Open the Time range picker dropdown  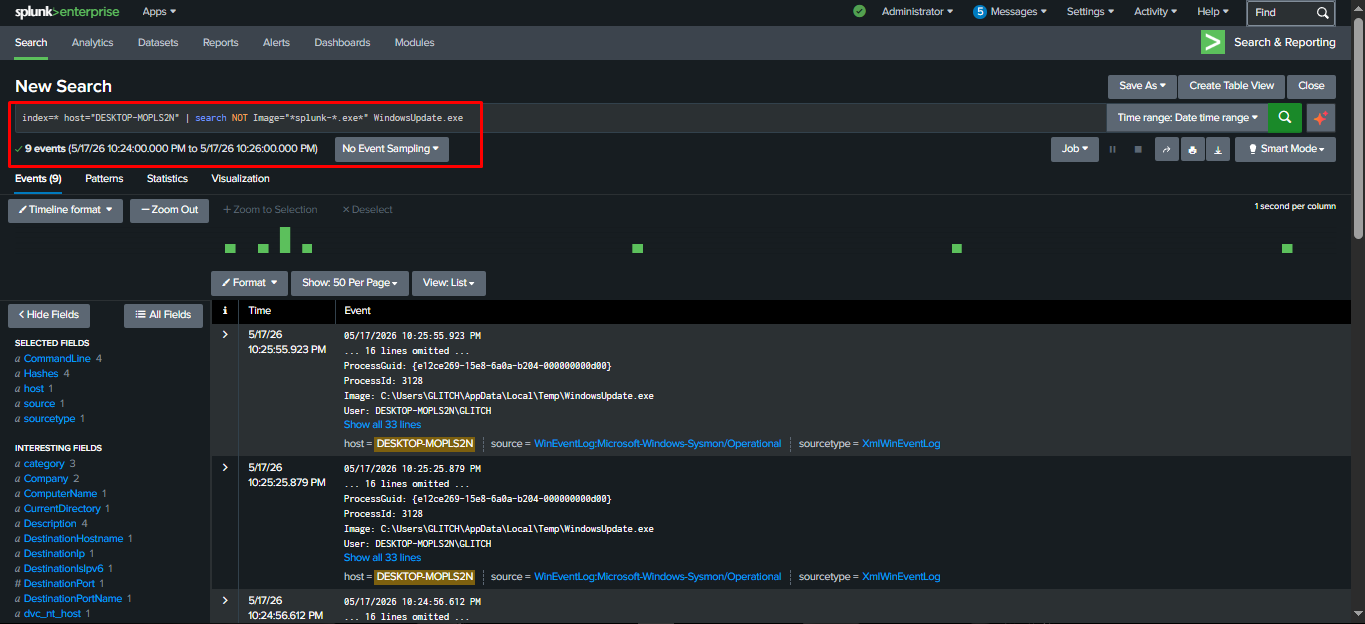[x=1187, y=117]
